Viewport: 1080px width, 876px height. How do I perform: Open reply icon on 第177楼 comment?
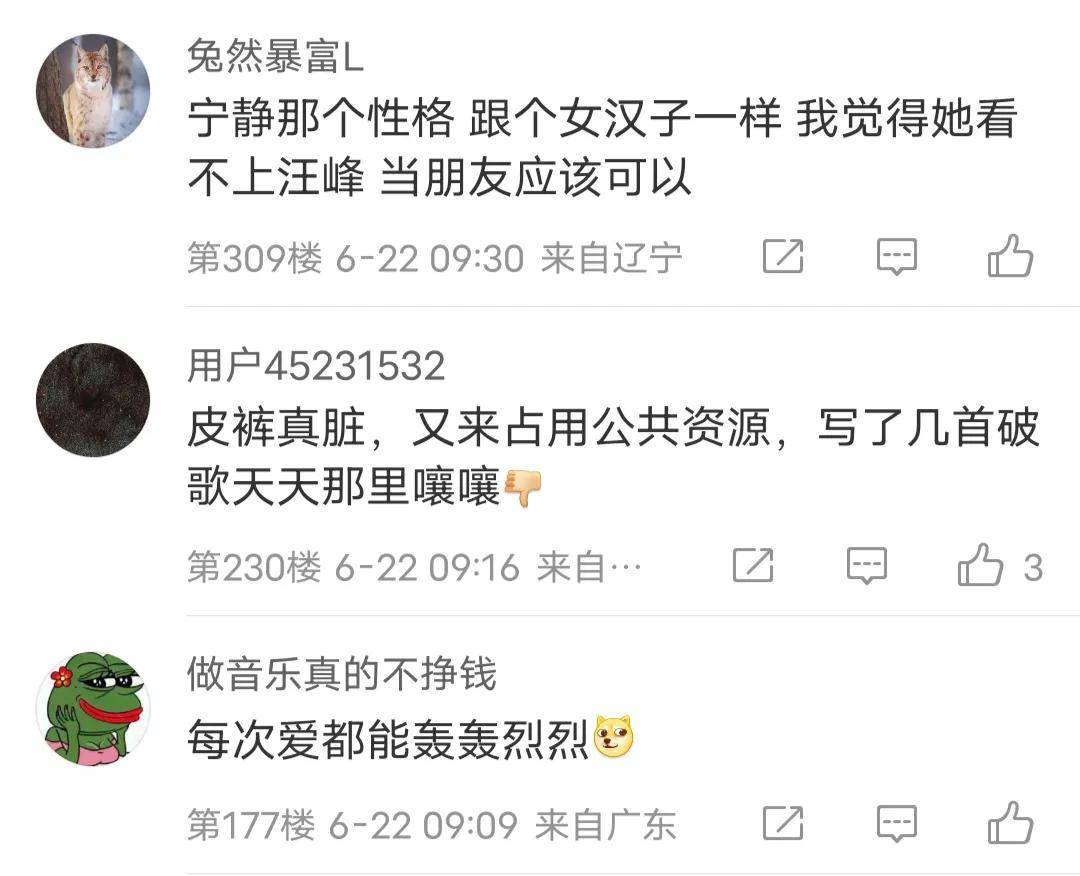[897, 823]
